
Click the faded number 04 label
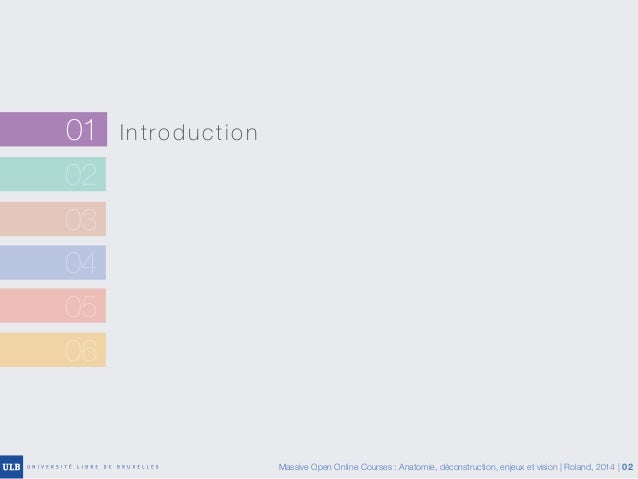pos(81,263)
